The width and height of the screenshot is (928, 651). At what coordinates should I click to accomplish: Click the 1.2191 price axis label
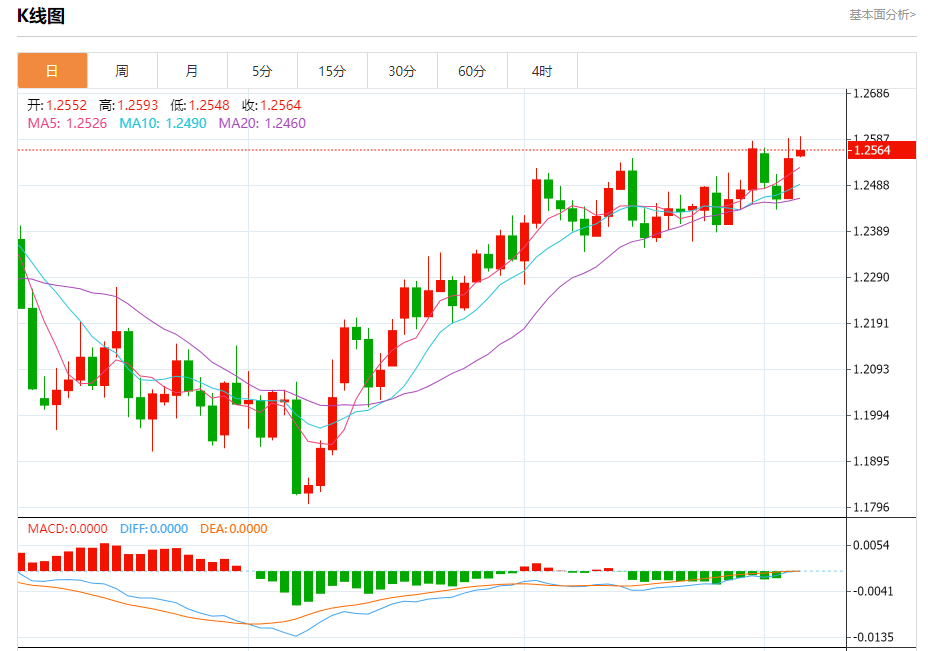(x=871, y=323)
